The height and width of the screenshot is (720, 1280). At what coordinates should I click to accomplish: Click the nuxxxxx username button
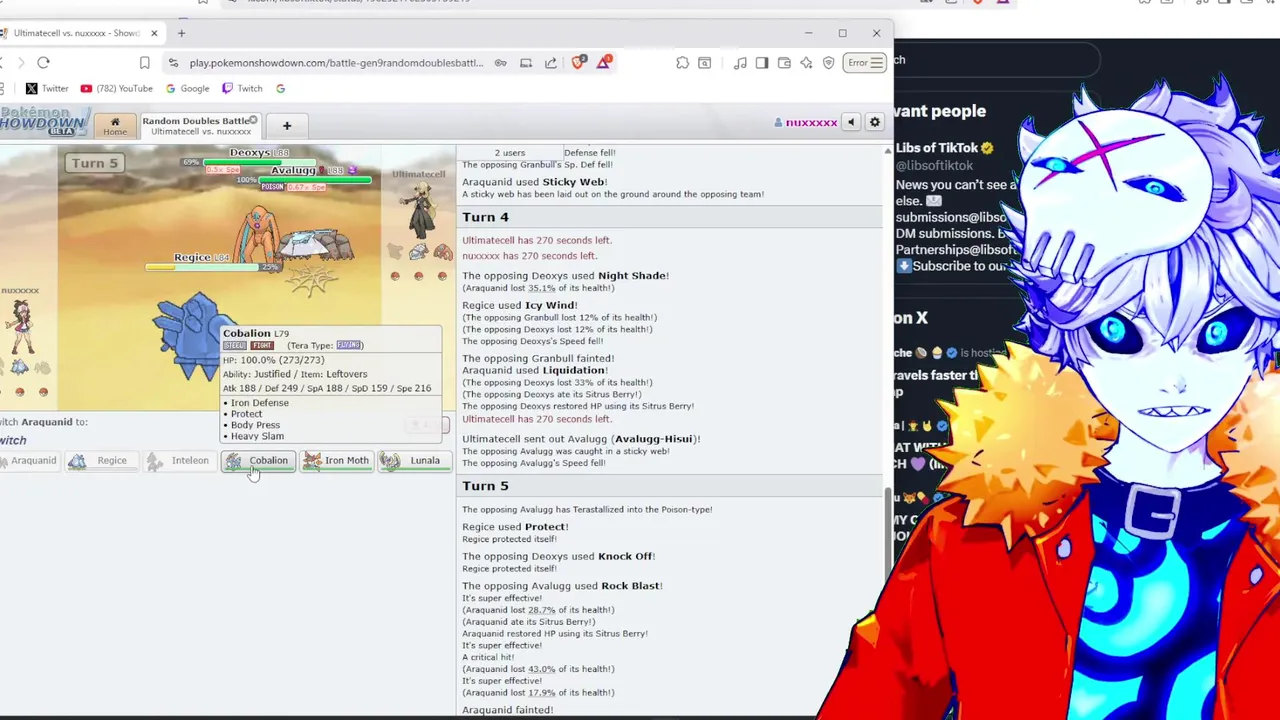point(806,122)
